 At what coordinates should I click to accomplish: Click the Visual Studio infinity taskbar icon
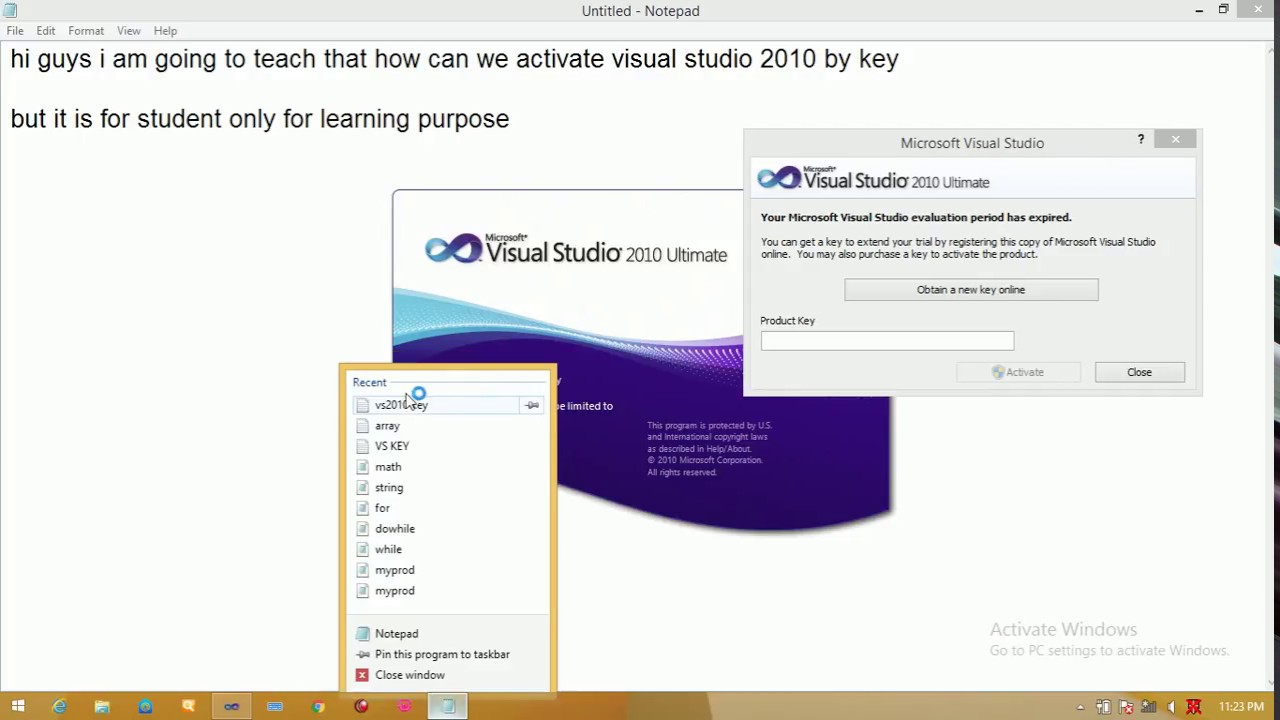pyautogui.click(x=231, y=707)
